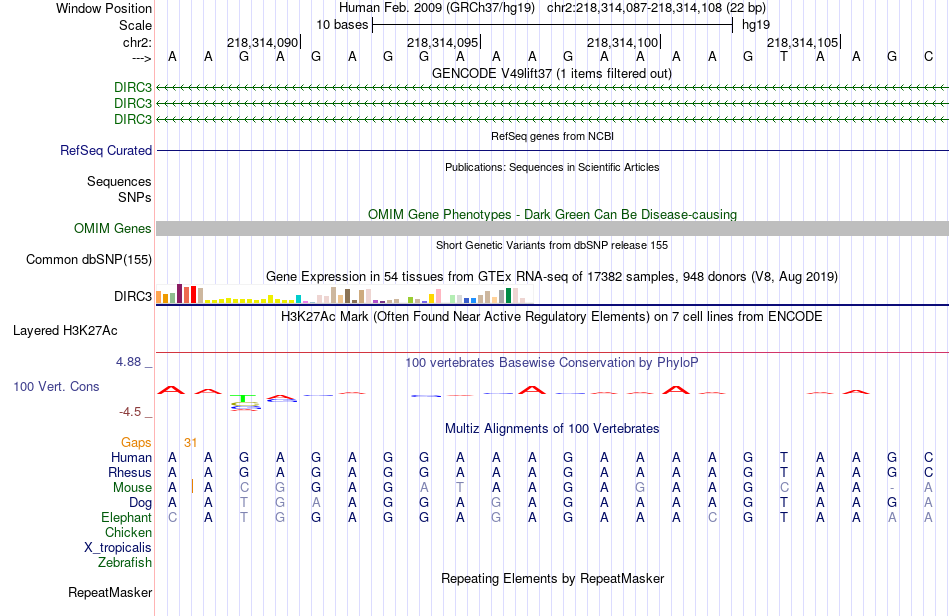Viewport: 950px width, 616px height.
Task: Click the Mouse alignment row label
Action: tap(132, 488)
